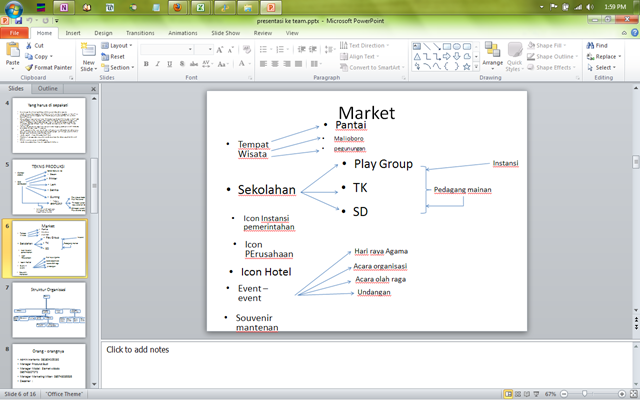Increase font size with grow font icon
This screenshot has width=640, height=400.
(220, 50)
